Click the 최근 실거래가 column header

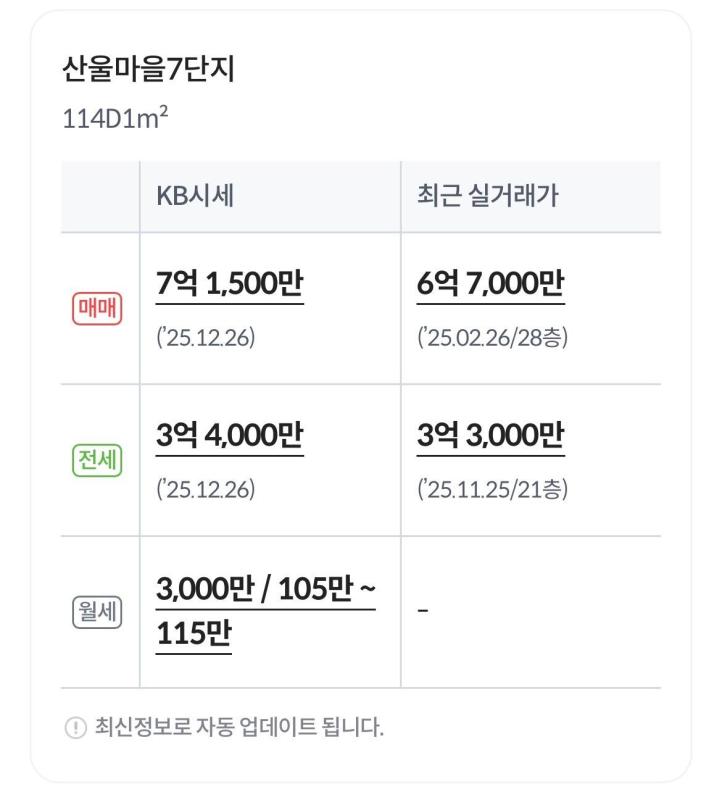click(x=488, y=195)
